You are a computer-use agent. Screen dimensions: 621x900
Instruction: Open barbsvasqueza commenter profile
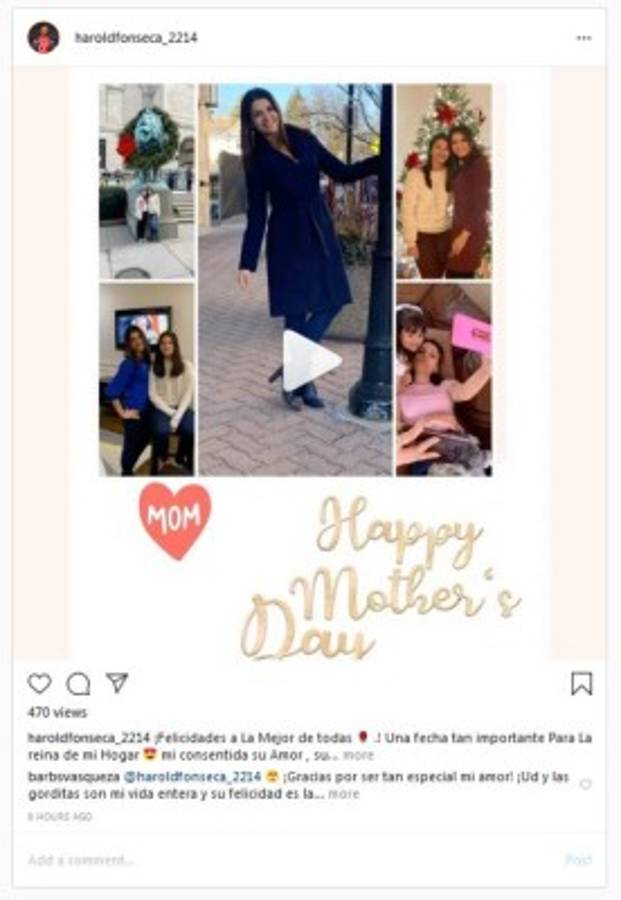click(x=73, y=777)
